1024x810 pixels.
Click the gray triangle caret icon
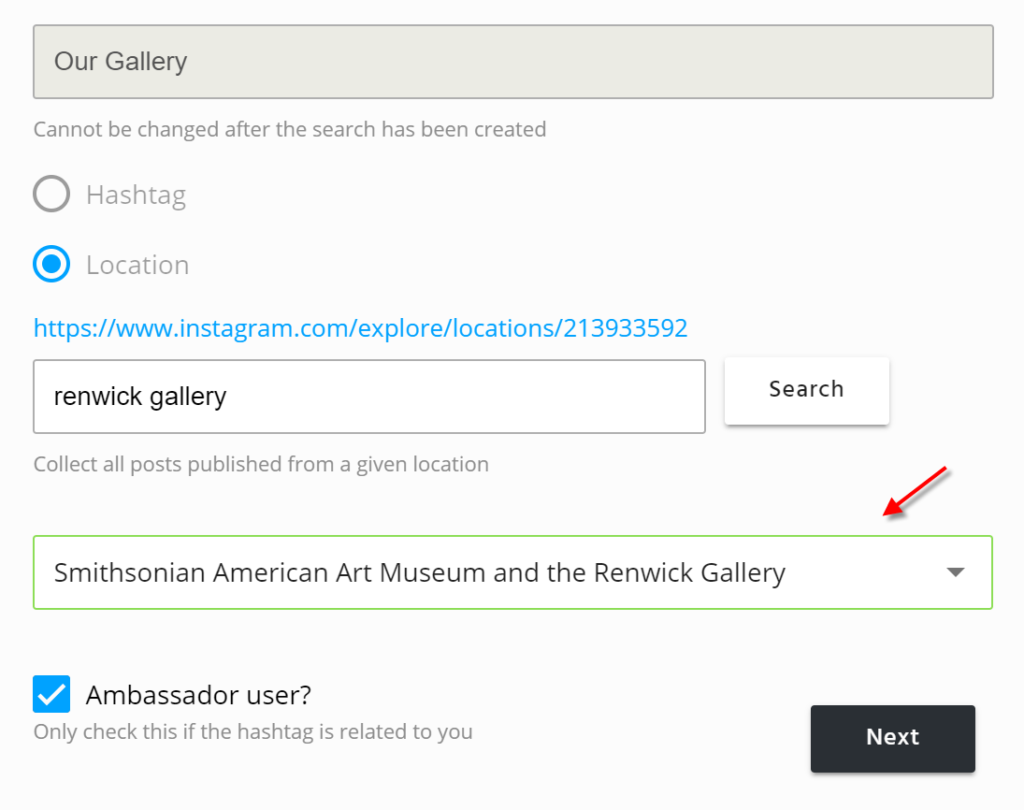(955, 573)
